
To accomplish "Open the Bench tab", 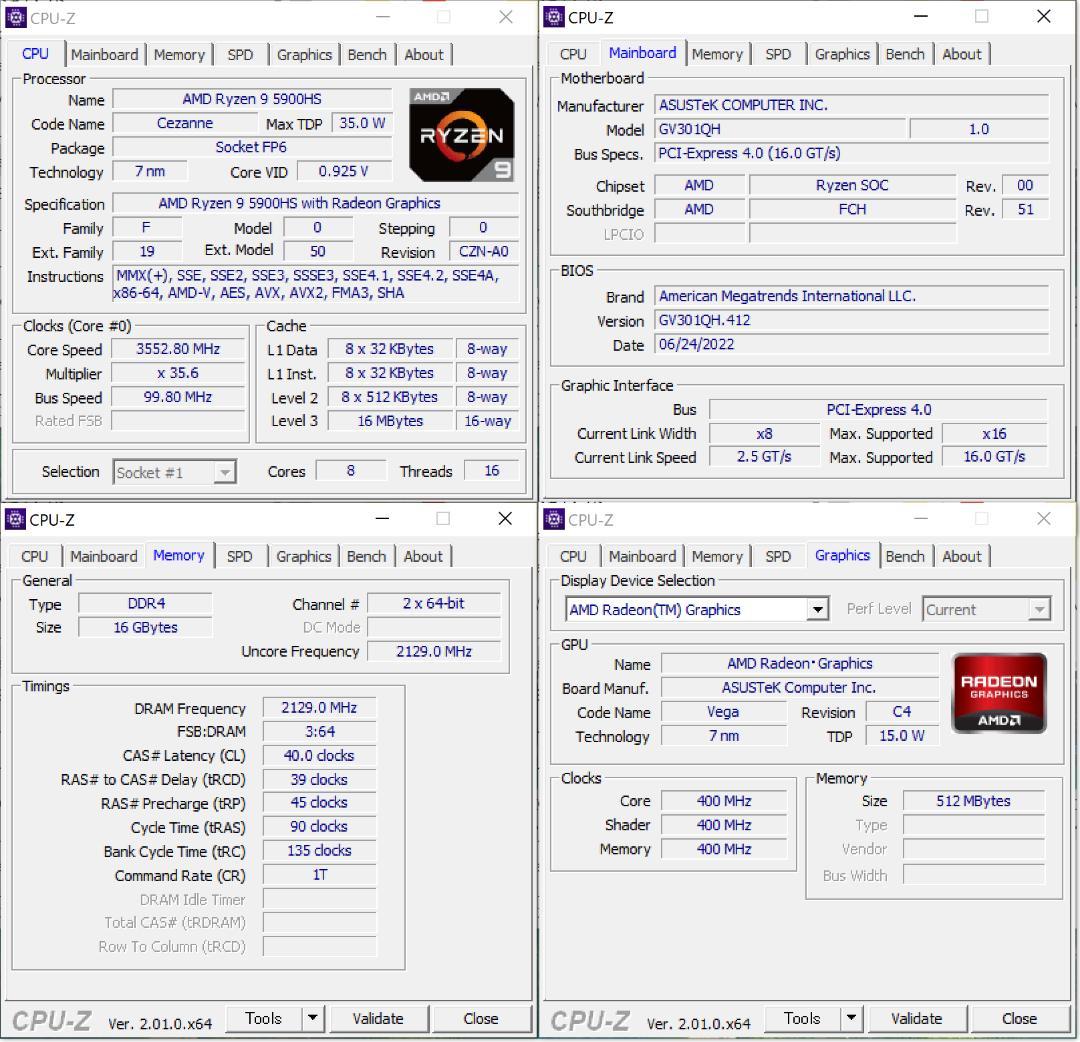I will [367, 54].
